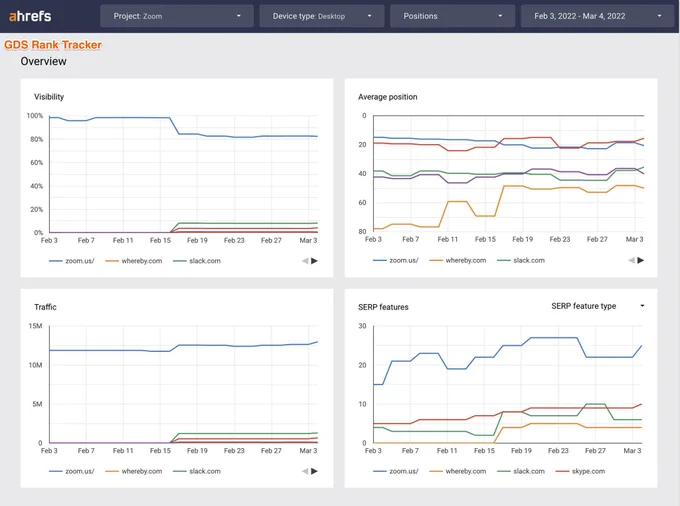Screen dimensions: 680x506
Task: Click the 80% axis label in Visibility chart
Action: pyautogui.click(x=36, y=139)
